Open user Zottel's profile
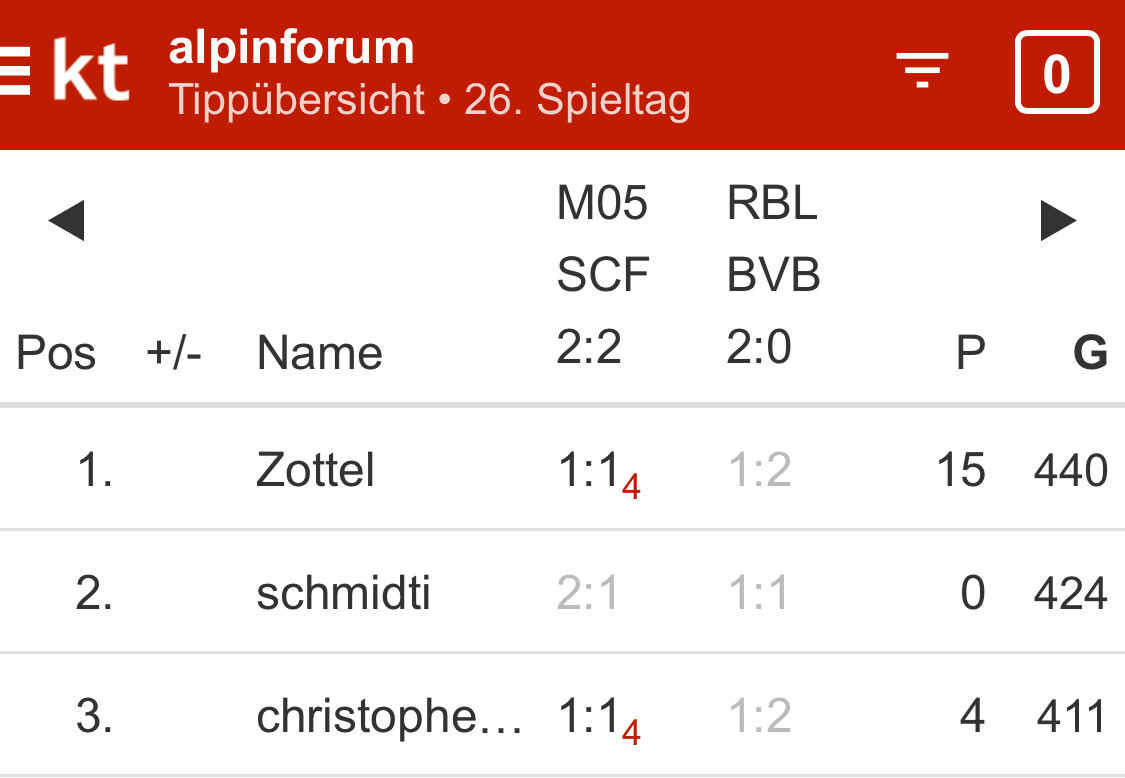1125x778 pixels. point(315,470)
